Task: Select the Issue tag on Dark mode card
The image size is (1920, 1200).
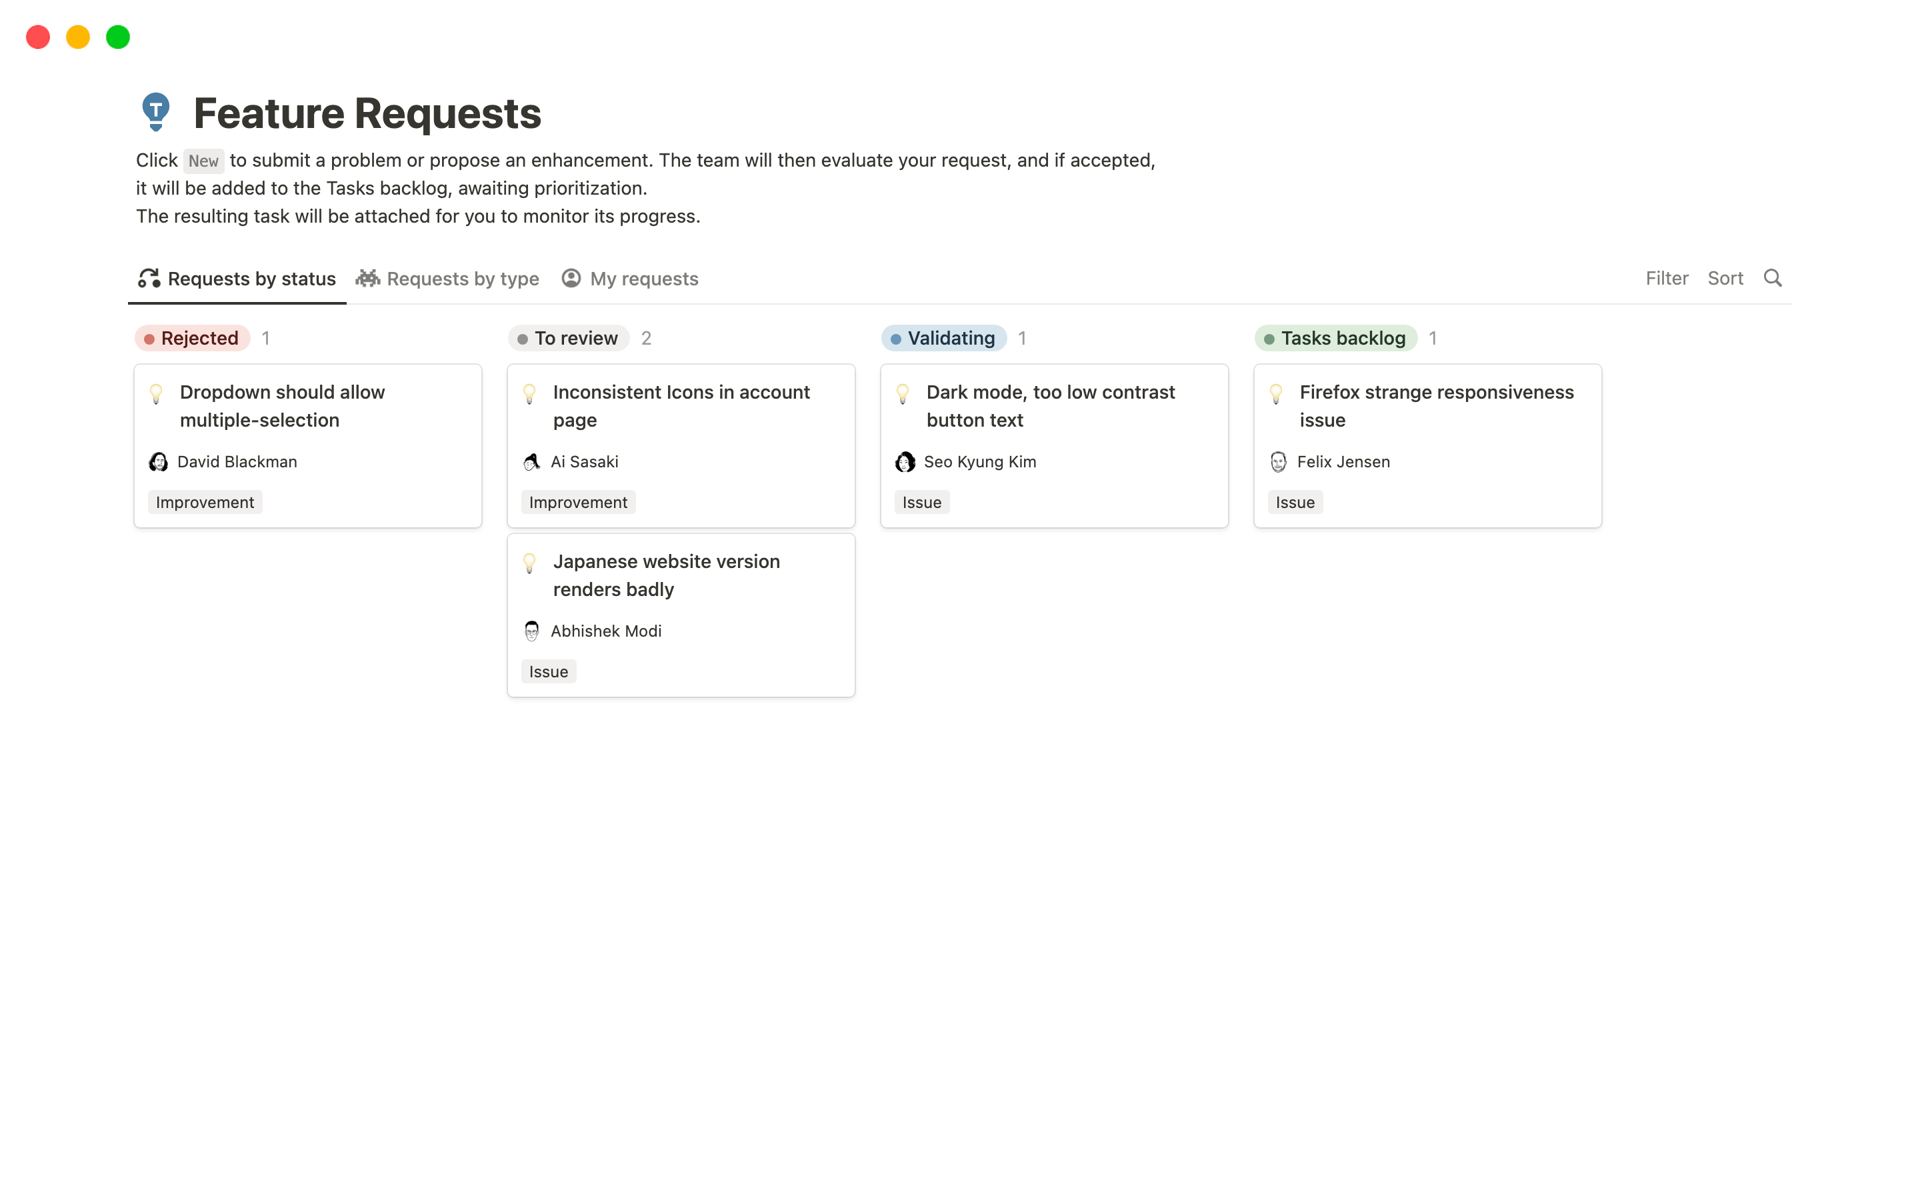Action: click(922, 502)
